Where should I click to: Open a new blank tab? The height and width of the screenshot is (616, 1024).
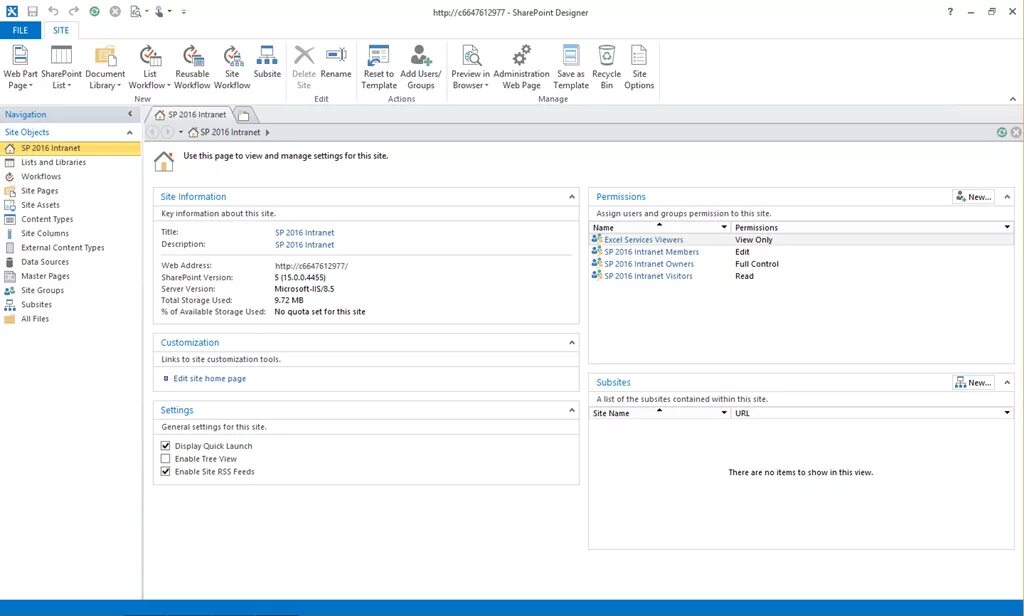(244, 116)
